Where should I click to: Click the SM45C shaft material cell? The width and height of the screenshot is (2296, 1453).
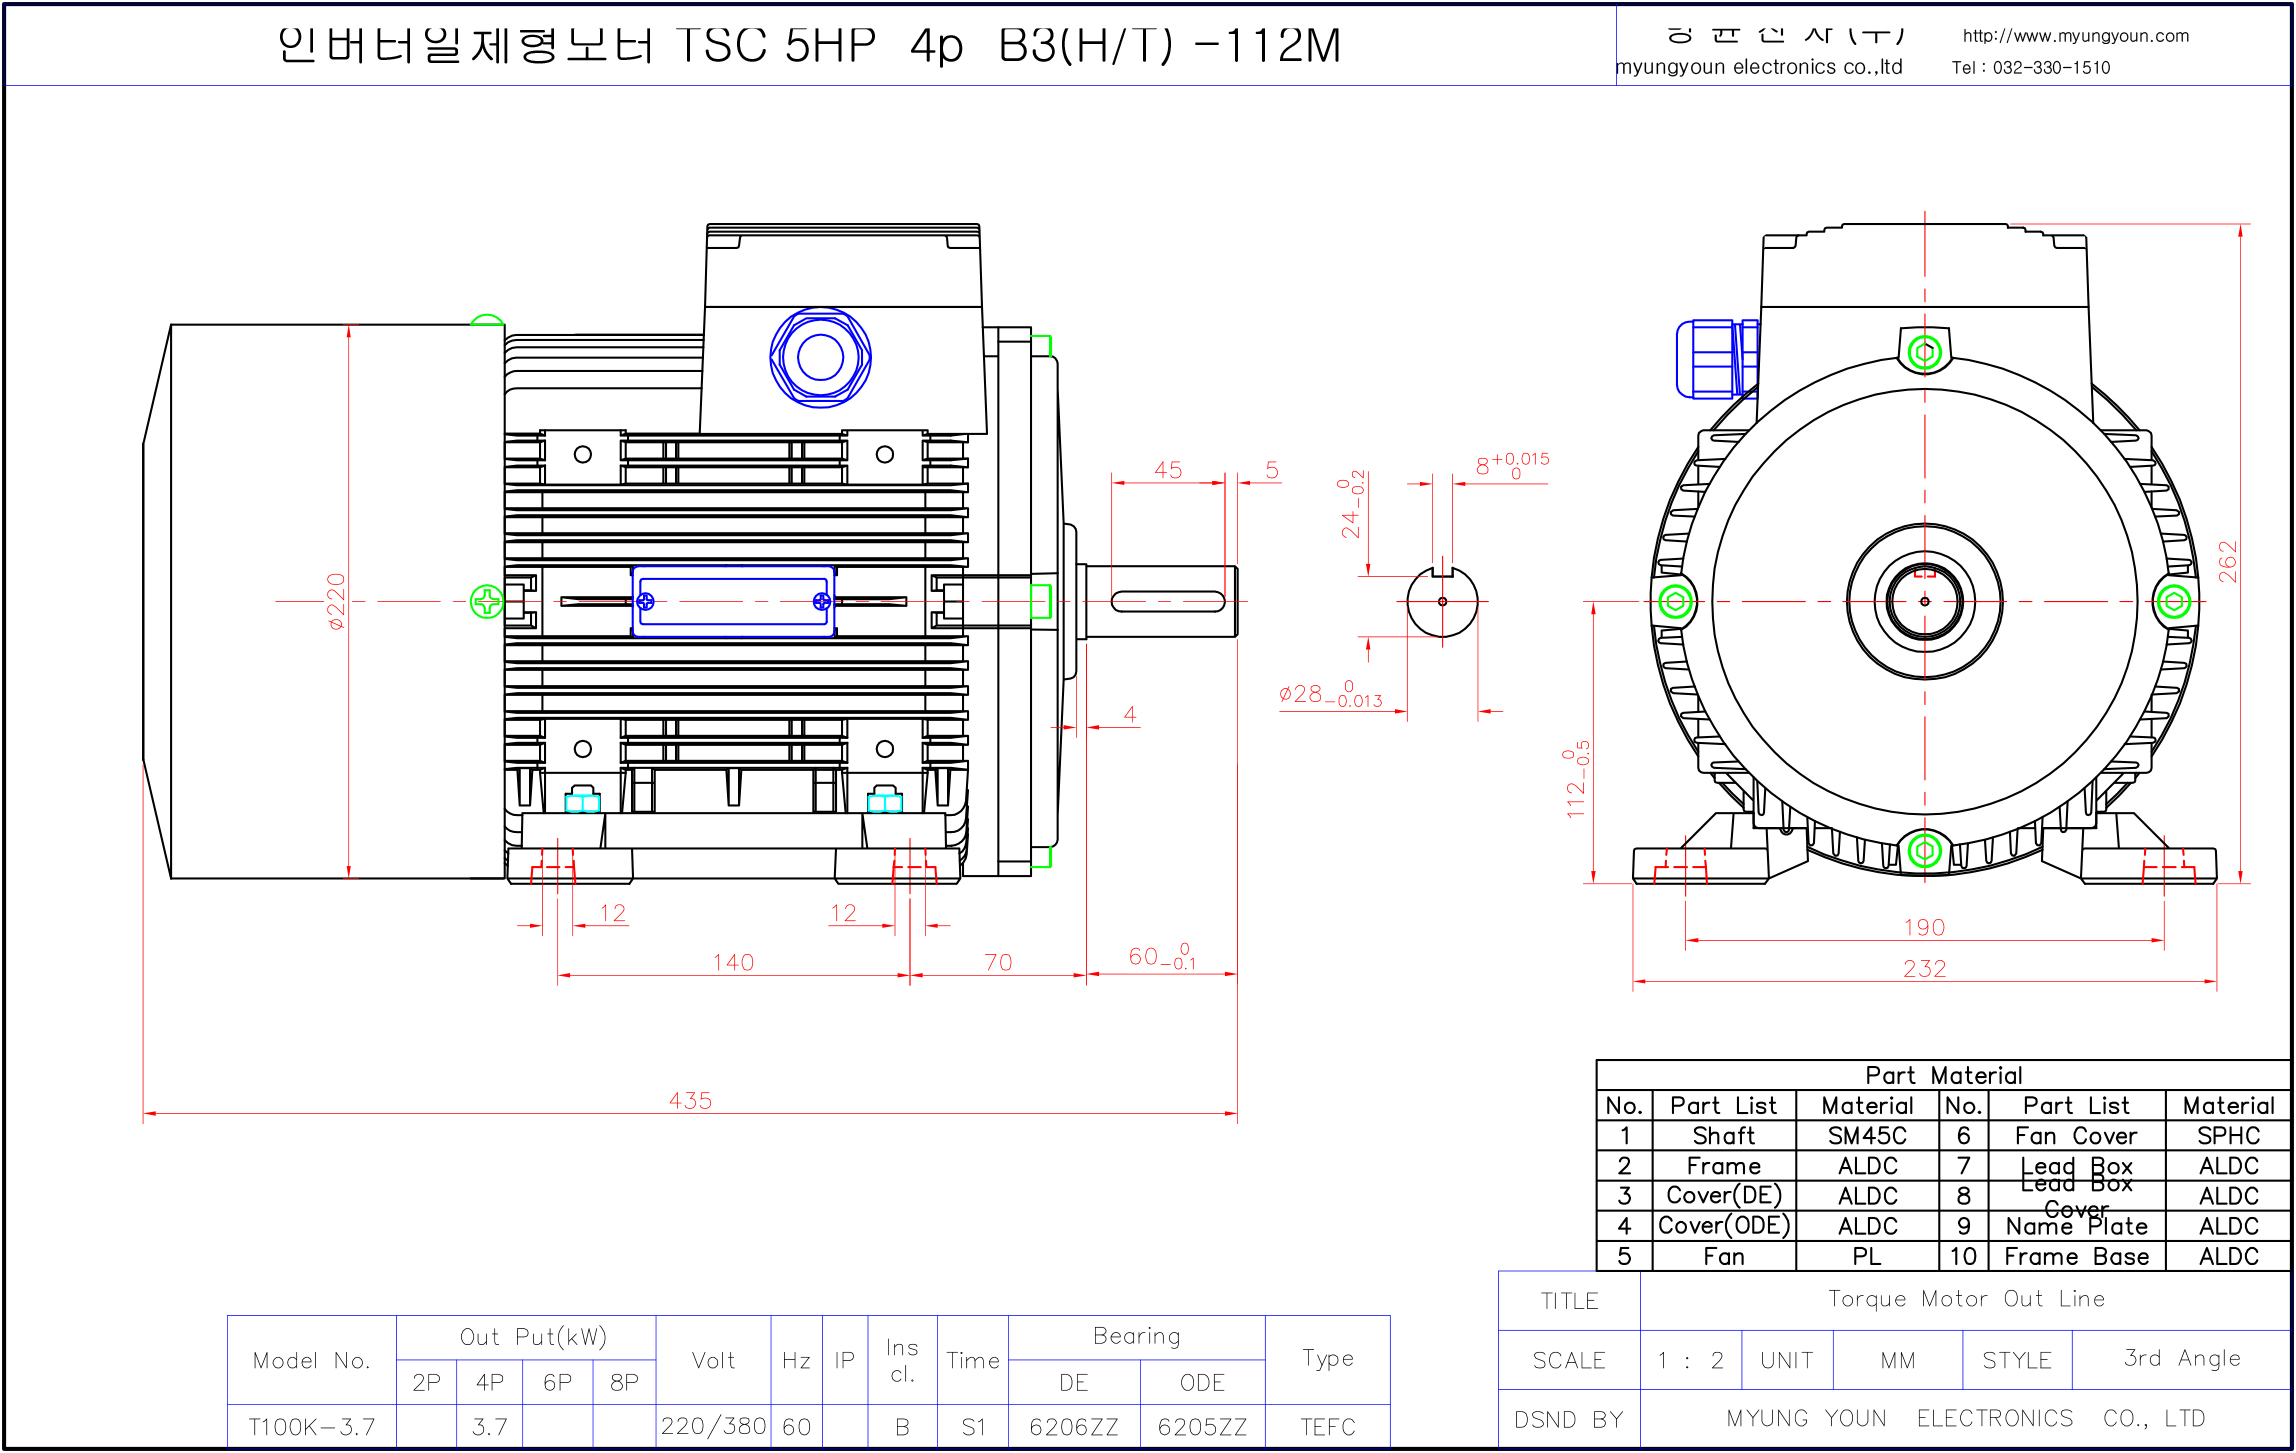tap(1866, 1136)
